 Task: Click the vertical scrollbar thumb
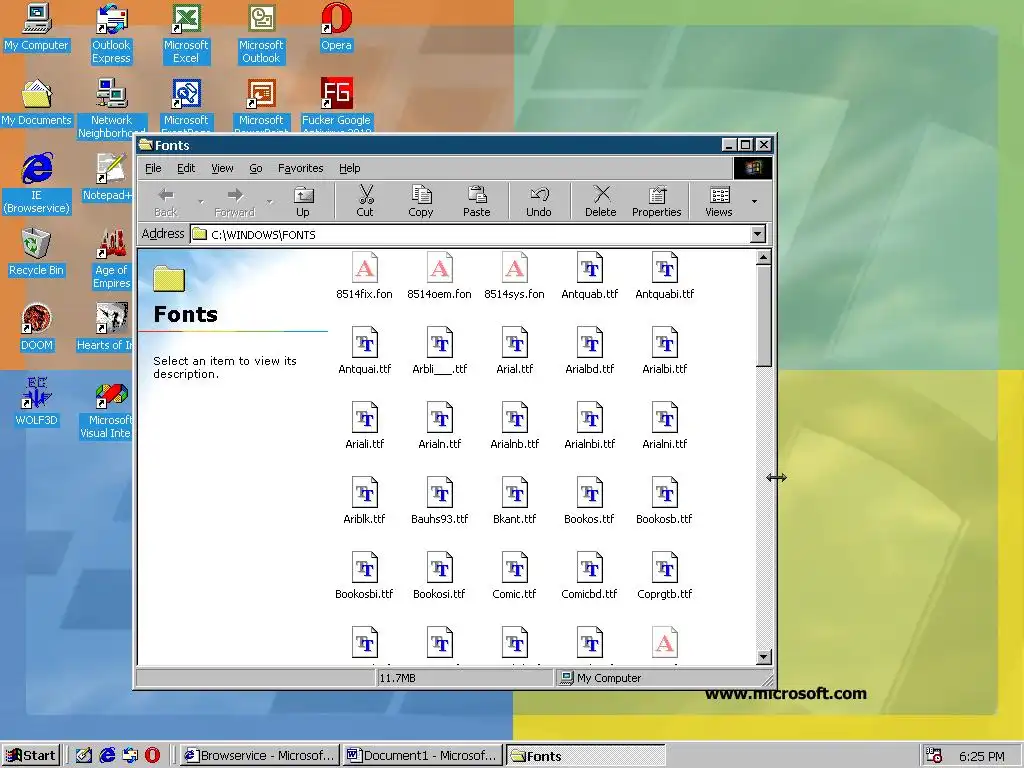pyautogui.click(x=763, y=316)
